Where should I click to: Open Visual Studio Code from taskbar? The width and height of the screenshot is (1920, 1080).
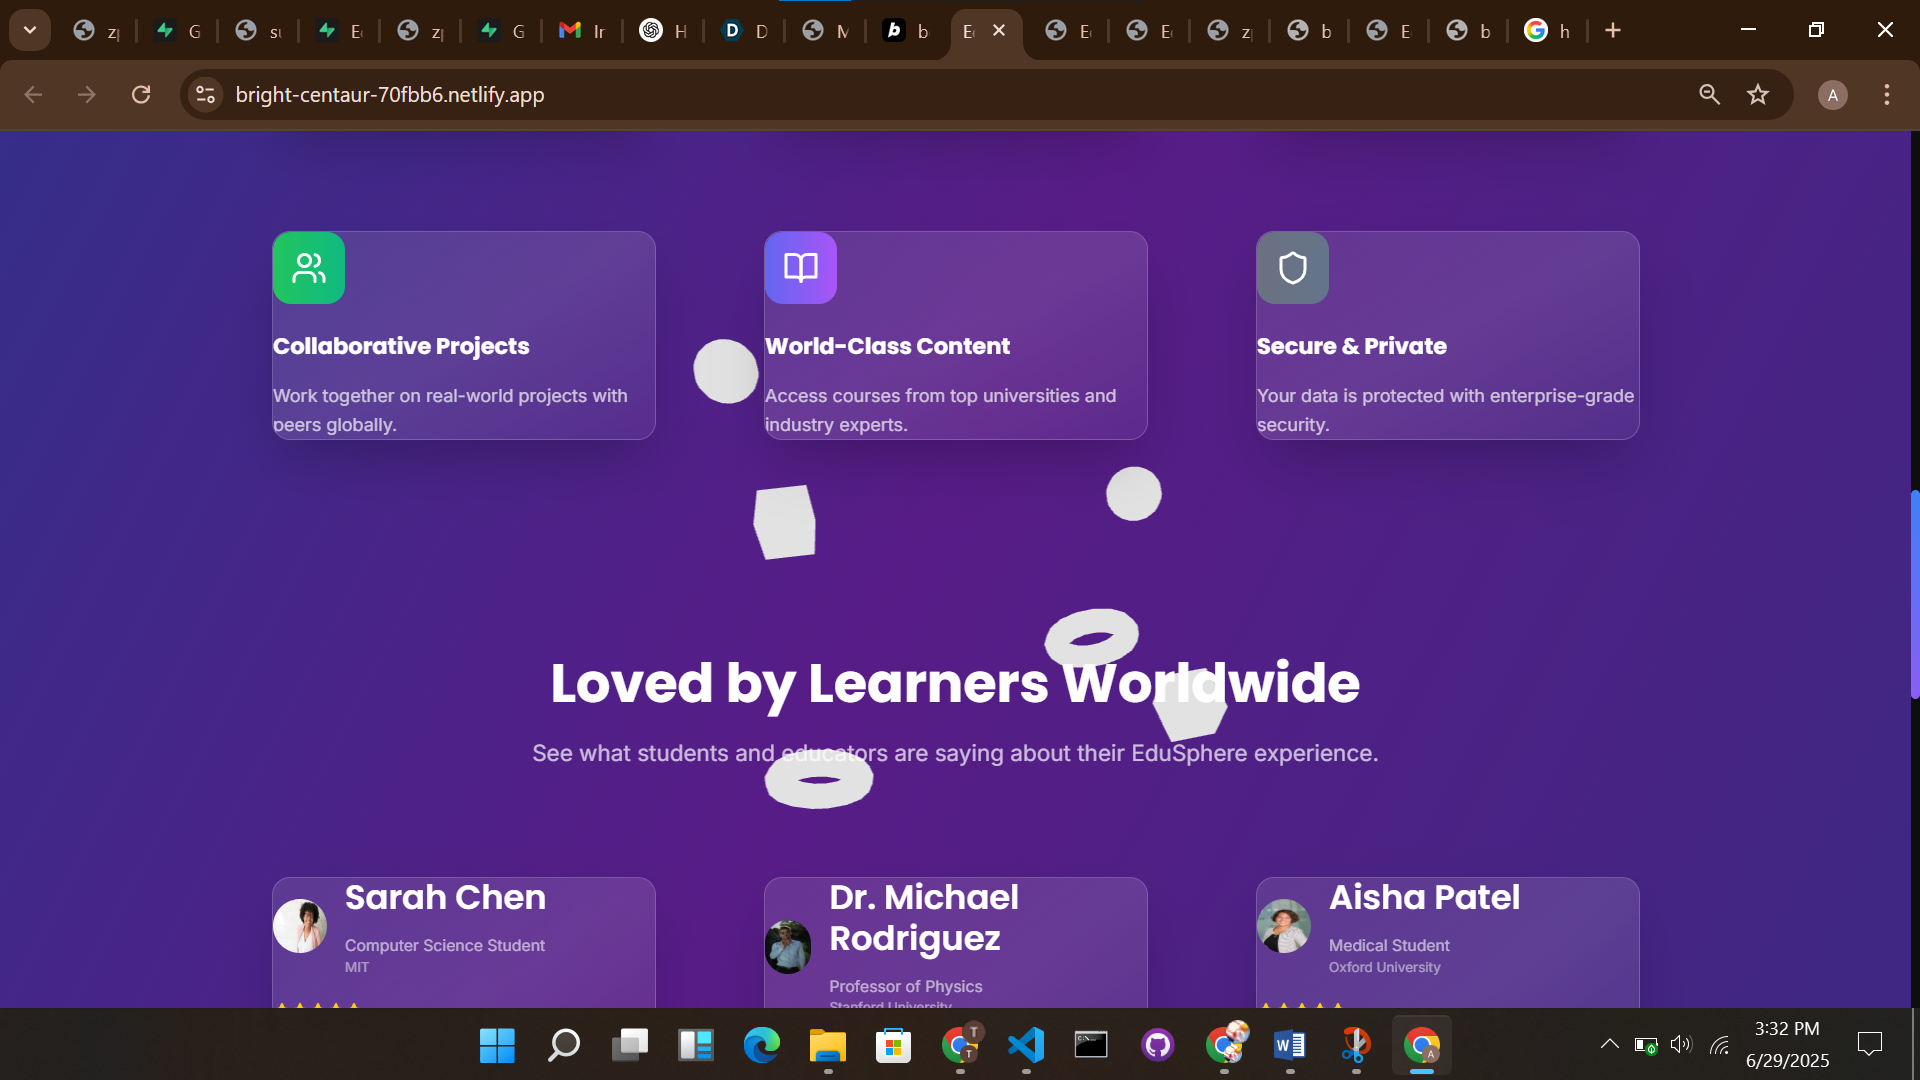1026,1045
